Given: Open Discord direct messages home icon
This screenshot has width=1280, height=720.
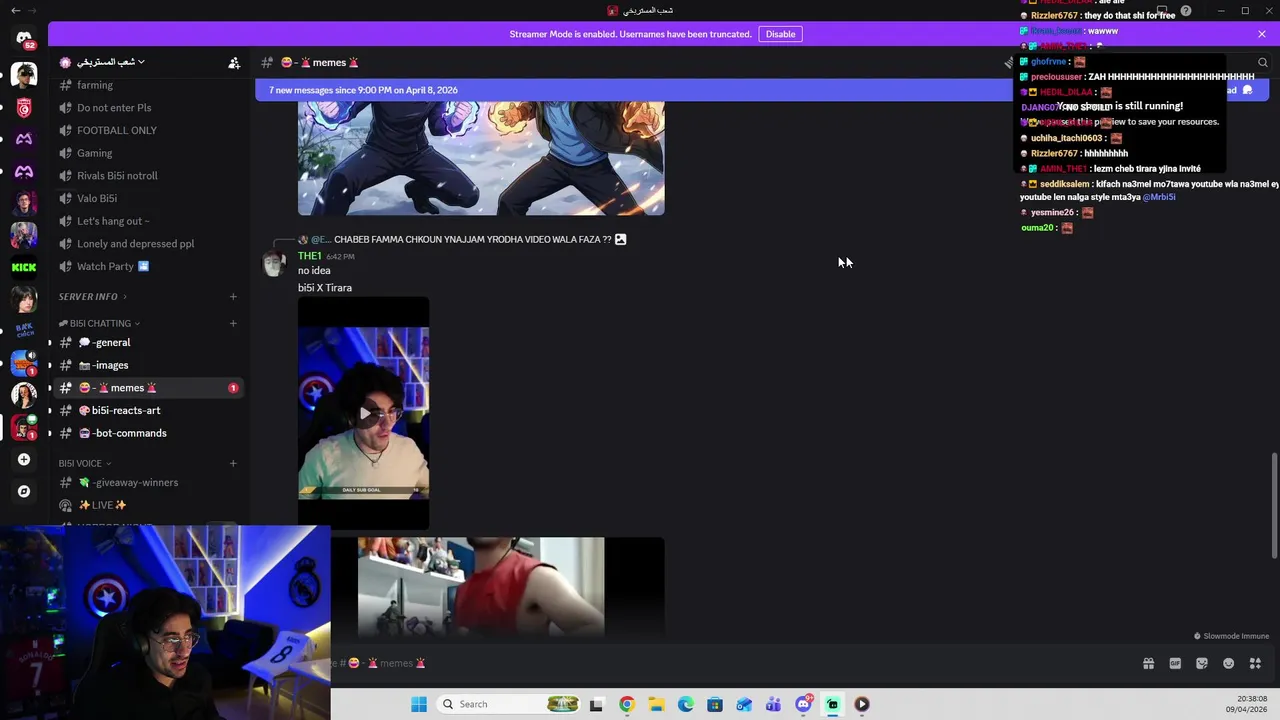Looking at the screenshot, I should [x=24, y=38].
